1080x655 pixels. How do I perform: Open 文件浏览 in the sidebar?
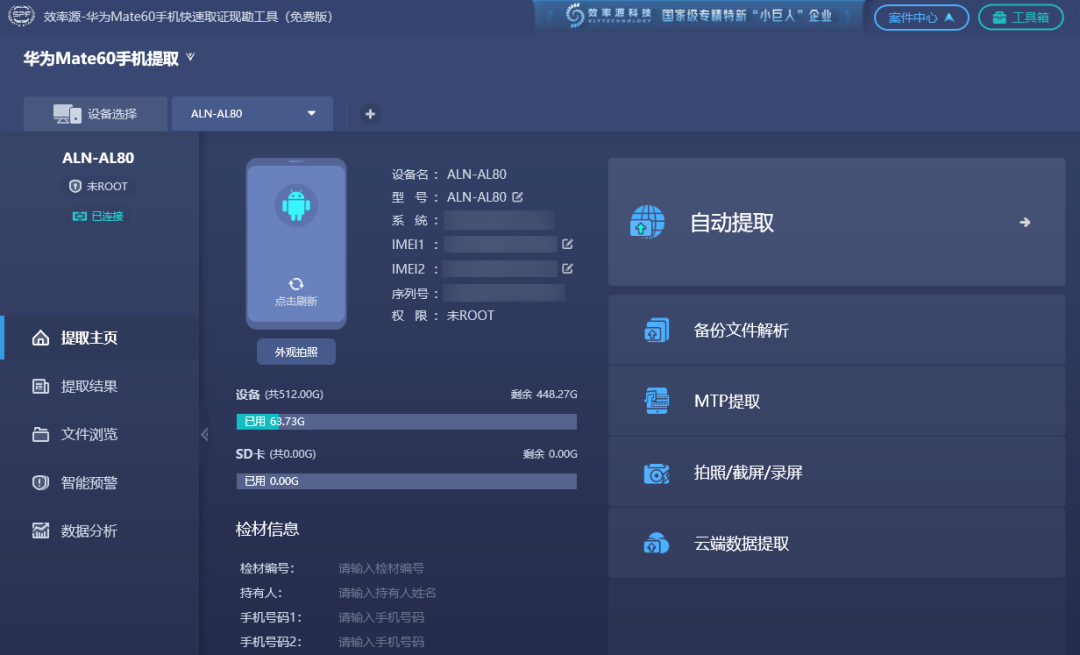(x=100, y=435)
